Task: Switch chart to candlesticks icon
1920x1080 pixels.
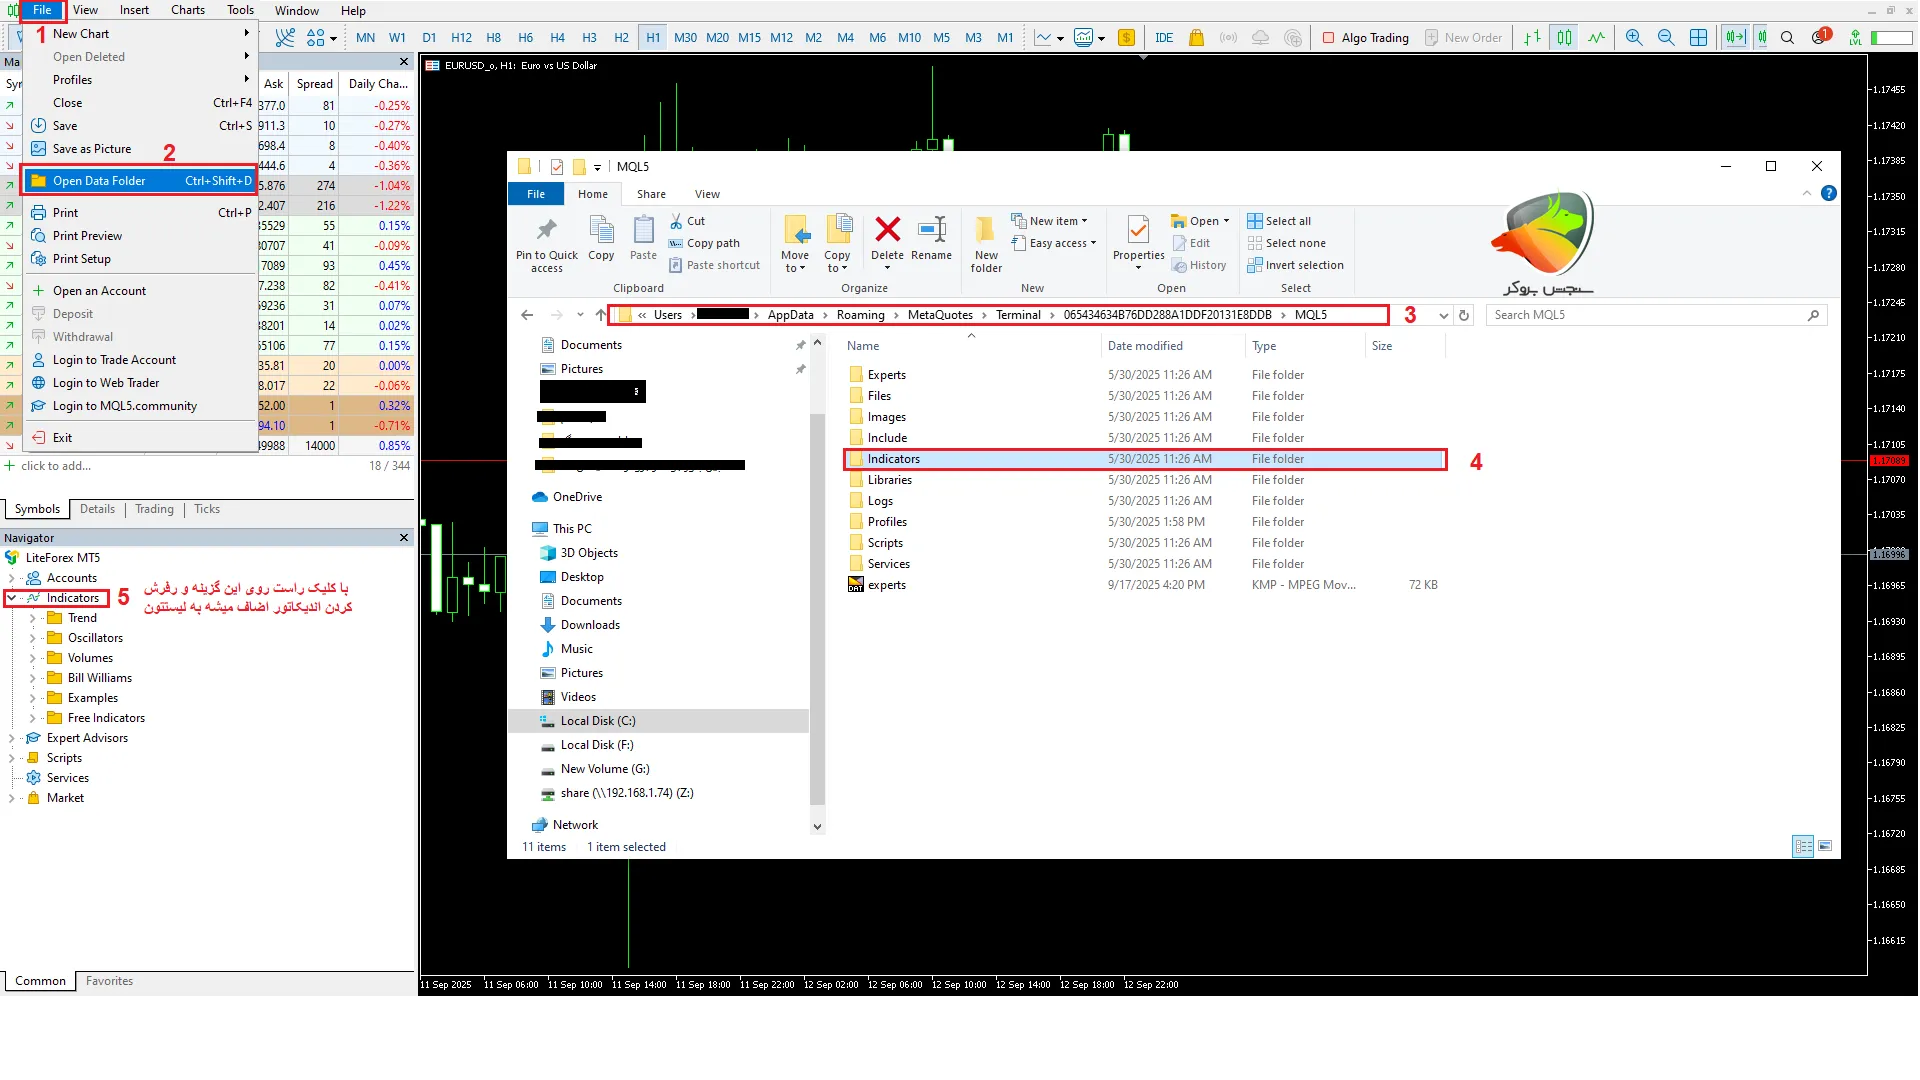Action: point(1564,38)
